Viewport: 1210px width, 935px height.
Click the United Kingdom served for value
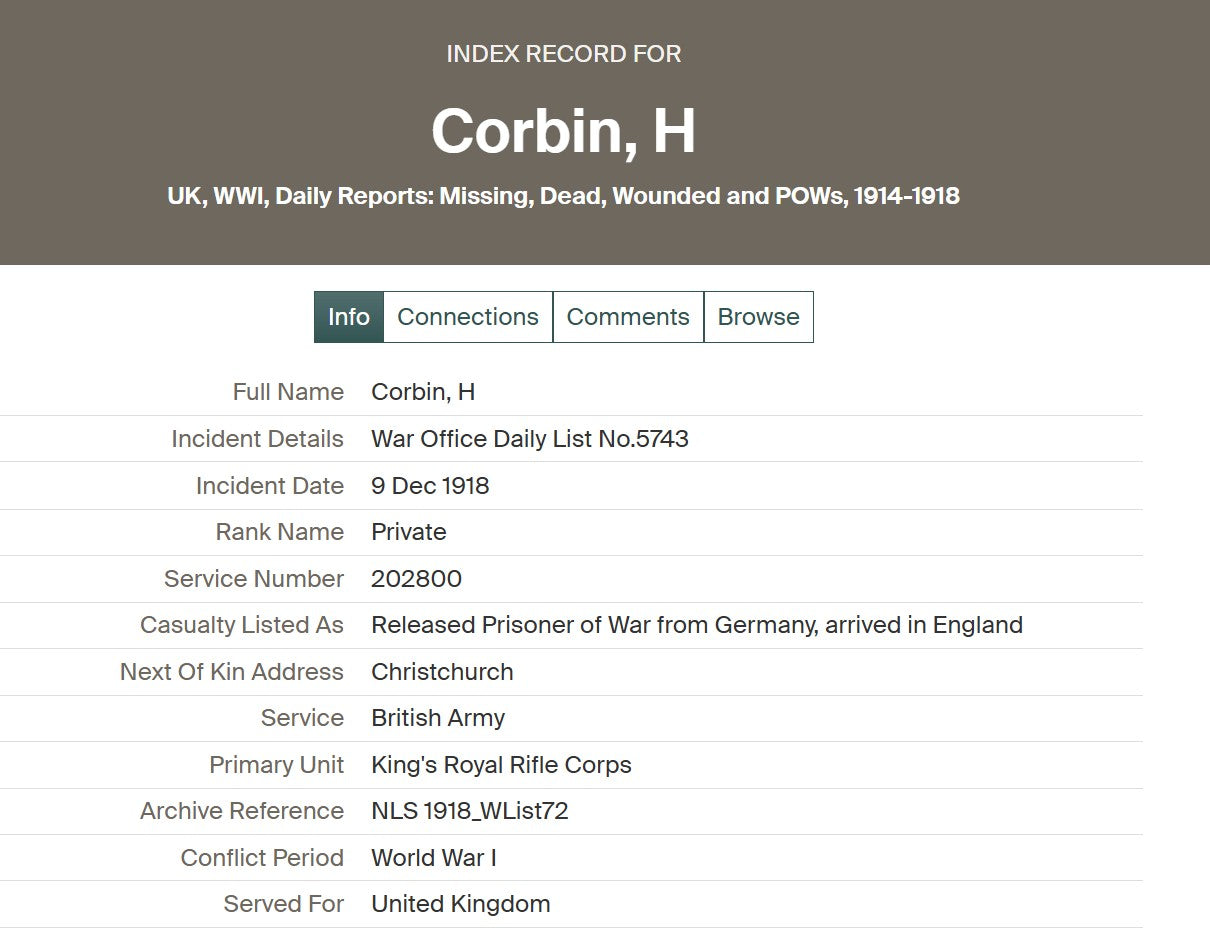(x=461, y=904)
